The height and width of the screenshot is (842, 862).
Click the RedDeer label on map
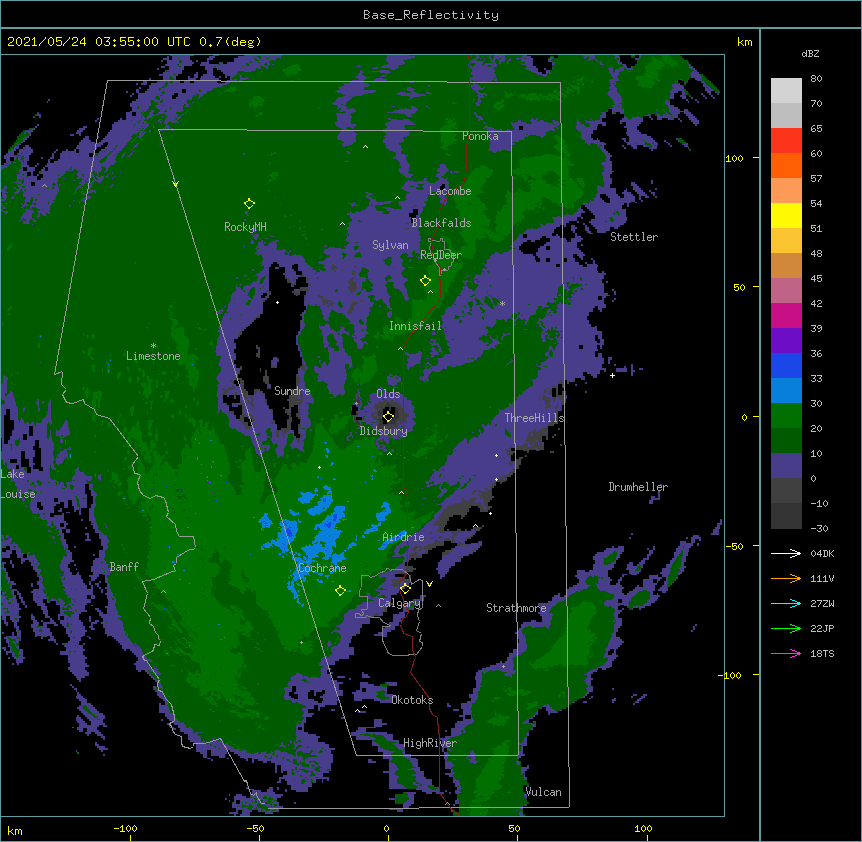pyautogui.click(x=440, y=255)
